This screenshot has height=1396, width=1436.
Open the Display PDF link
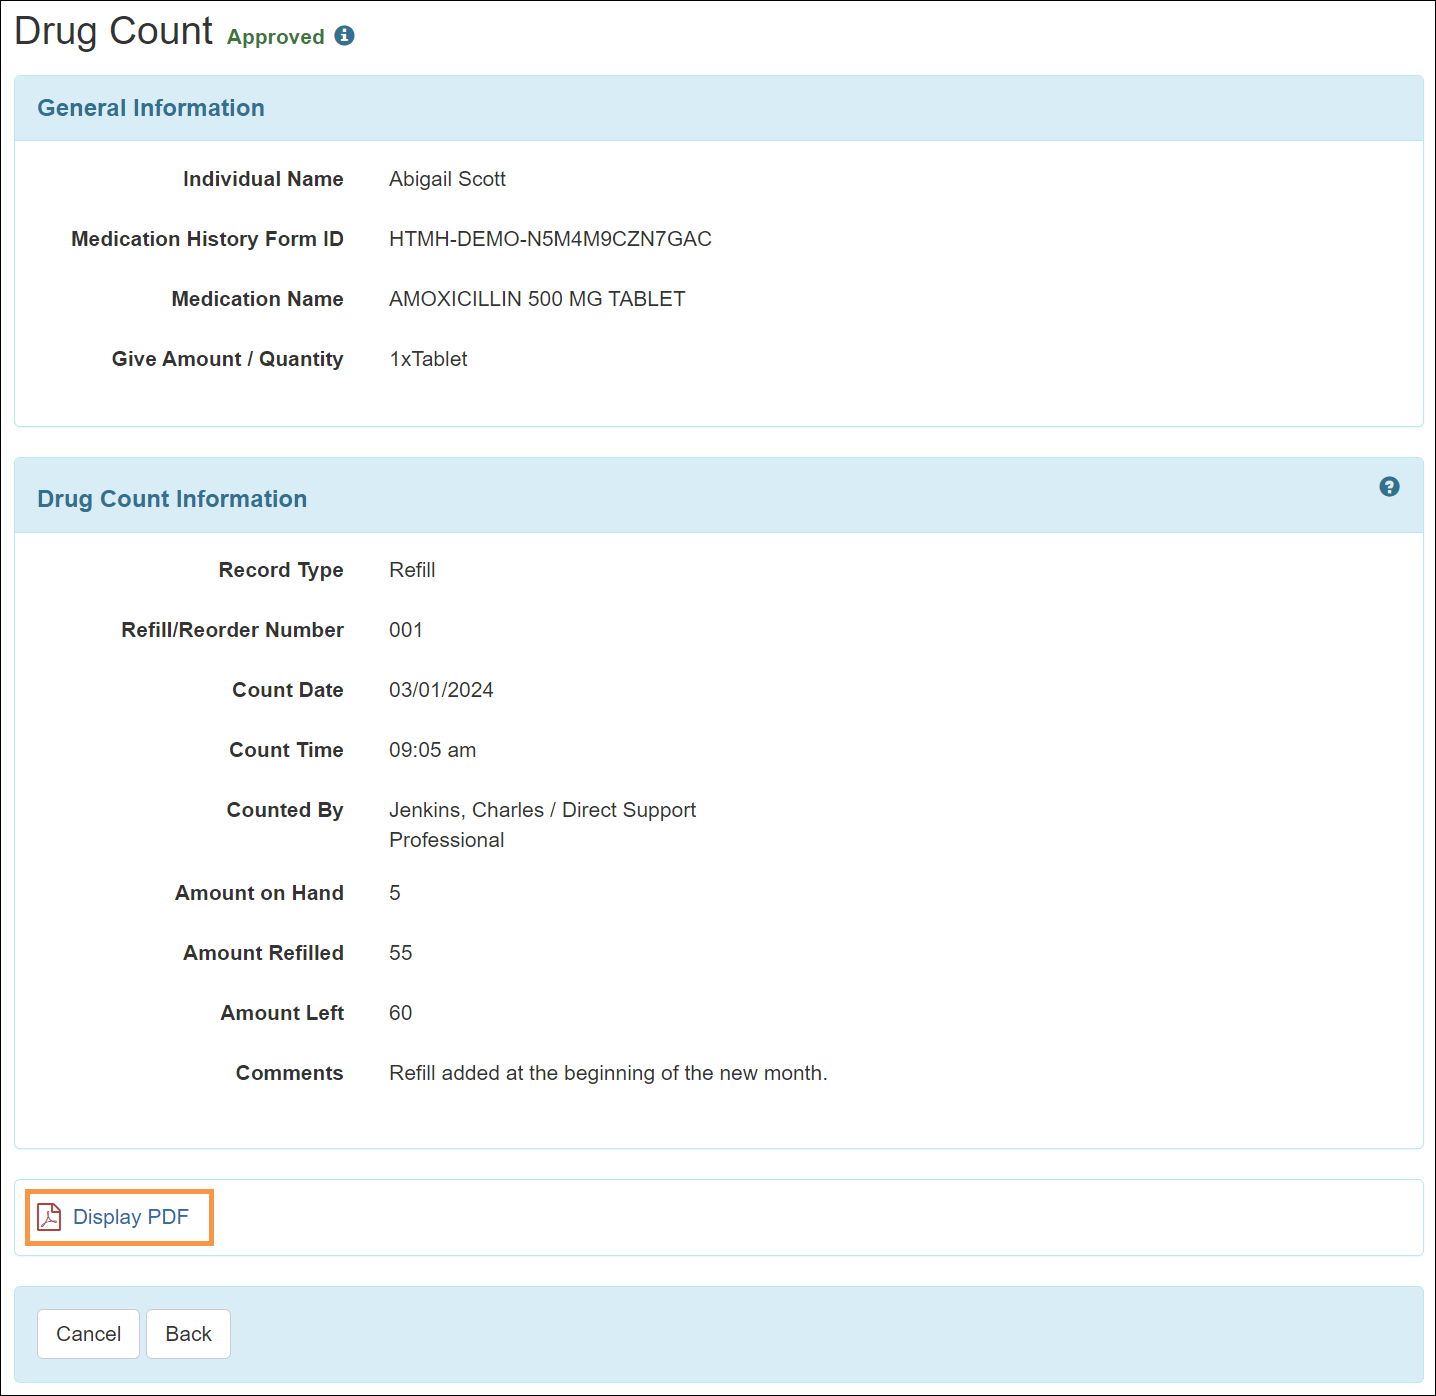tap(131, 1217)
